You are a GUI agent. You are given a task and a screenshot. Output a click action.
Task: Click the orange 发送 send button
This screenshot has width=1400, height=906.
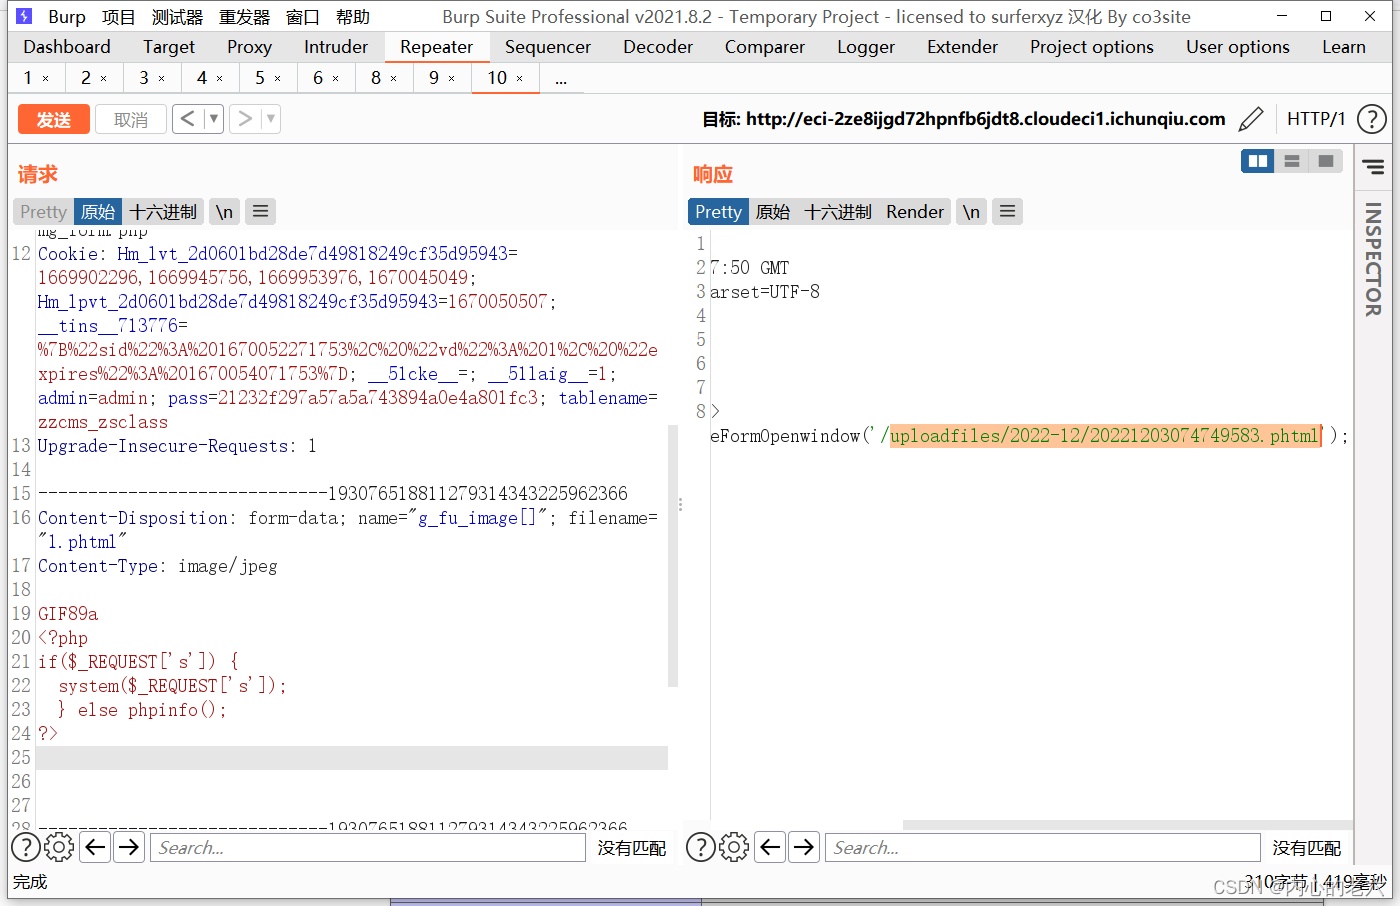point(53,120)
